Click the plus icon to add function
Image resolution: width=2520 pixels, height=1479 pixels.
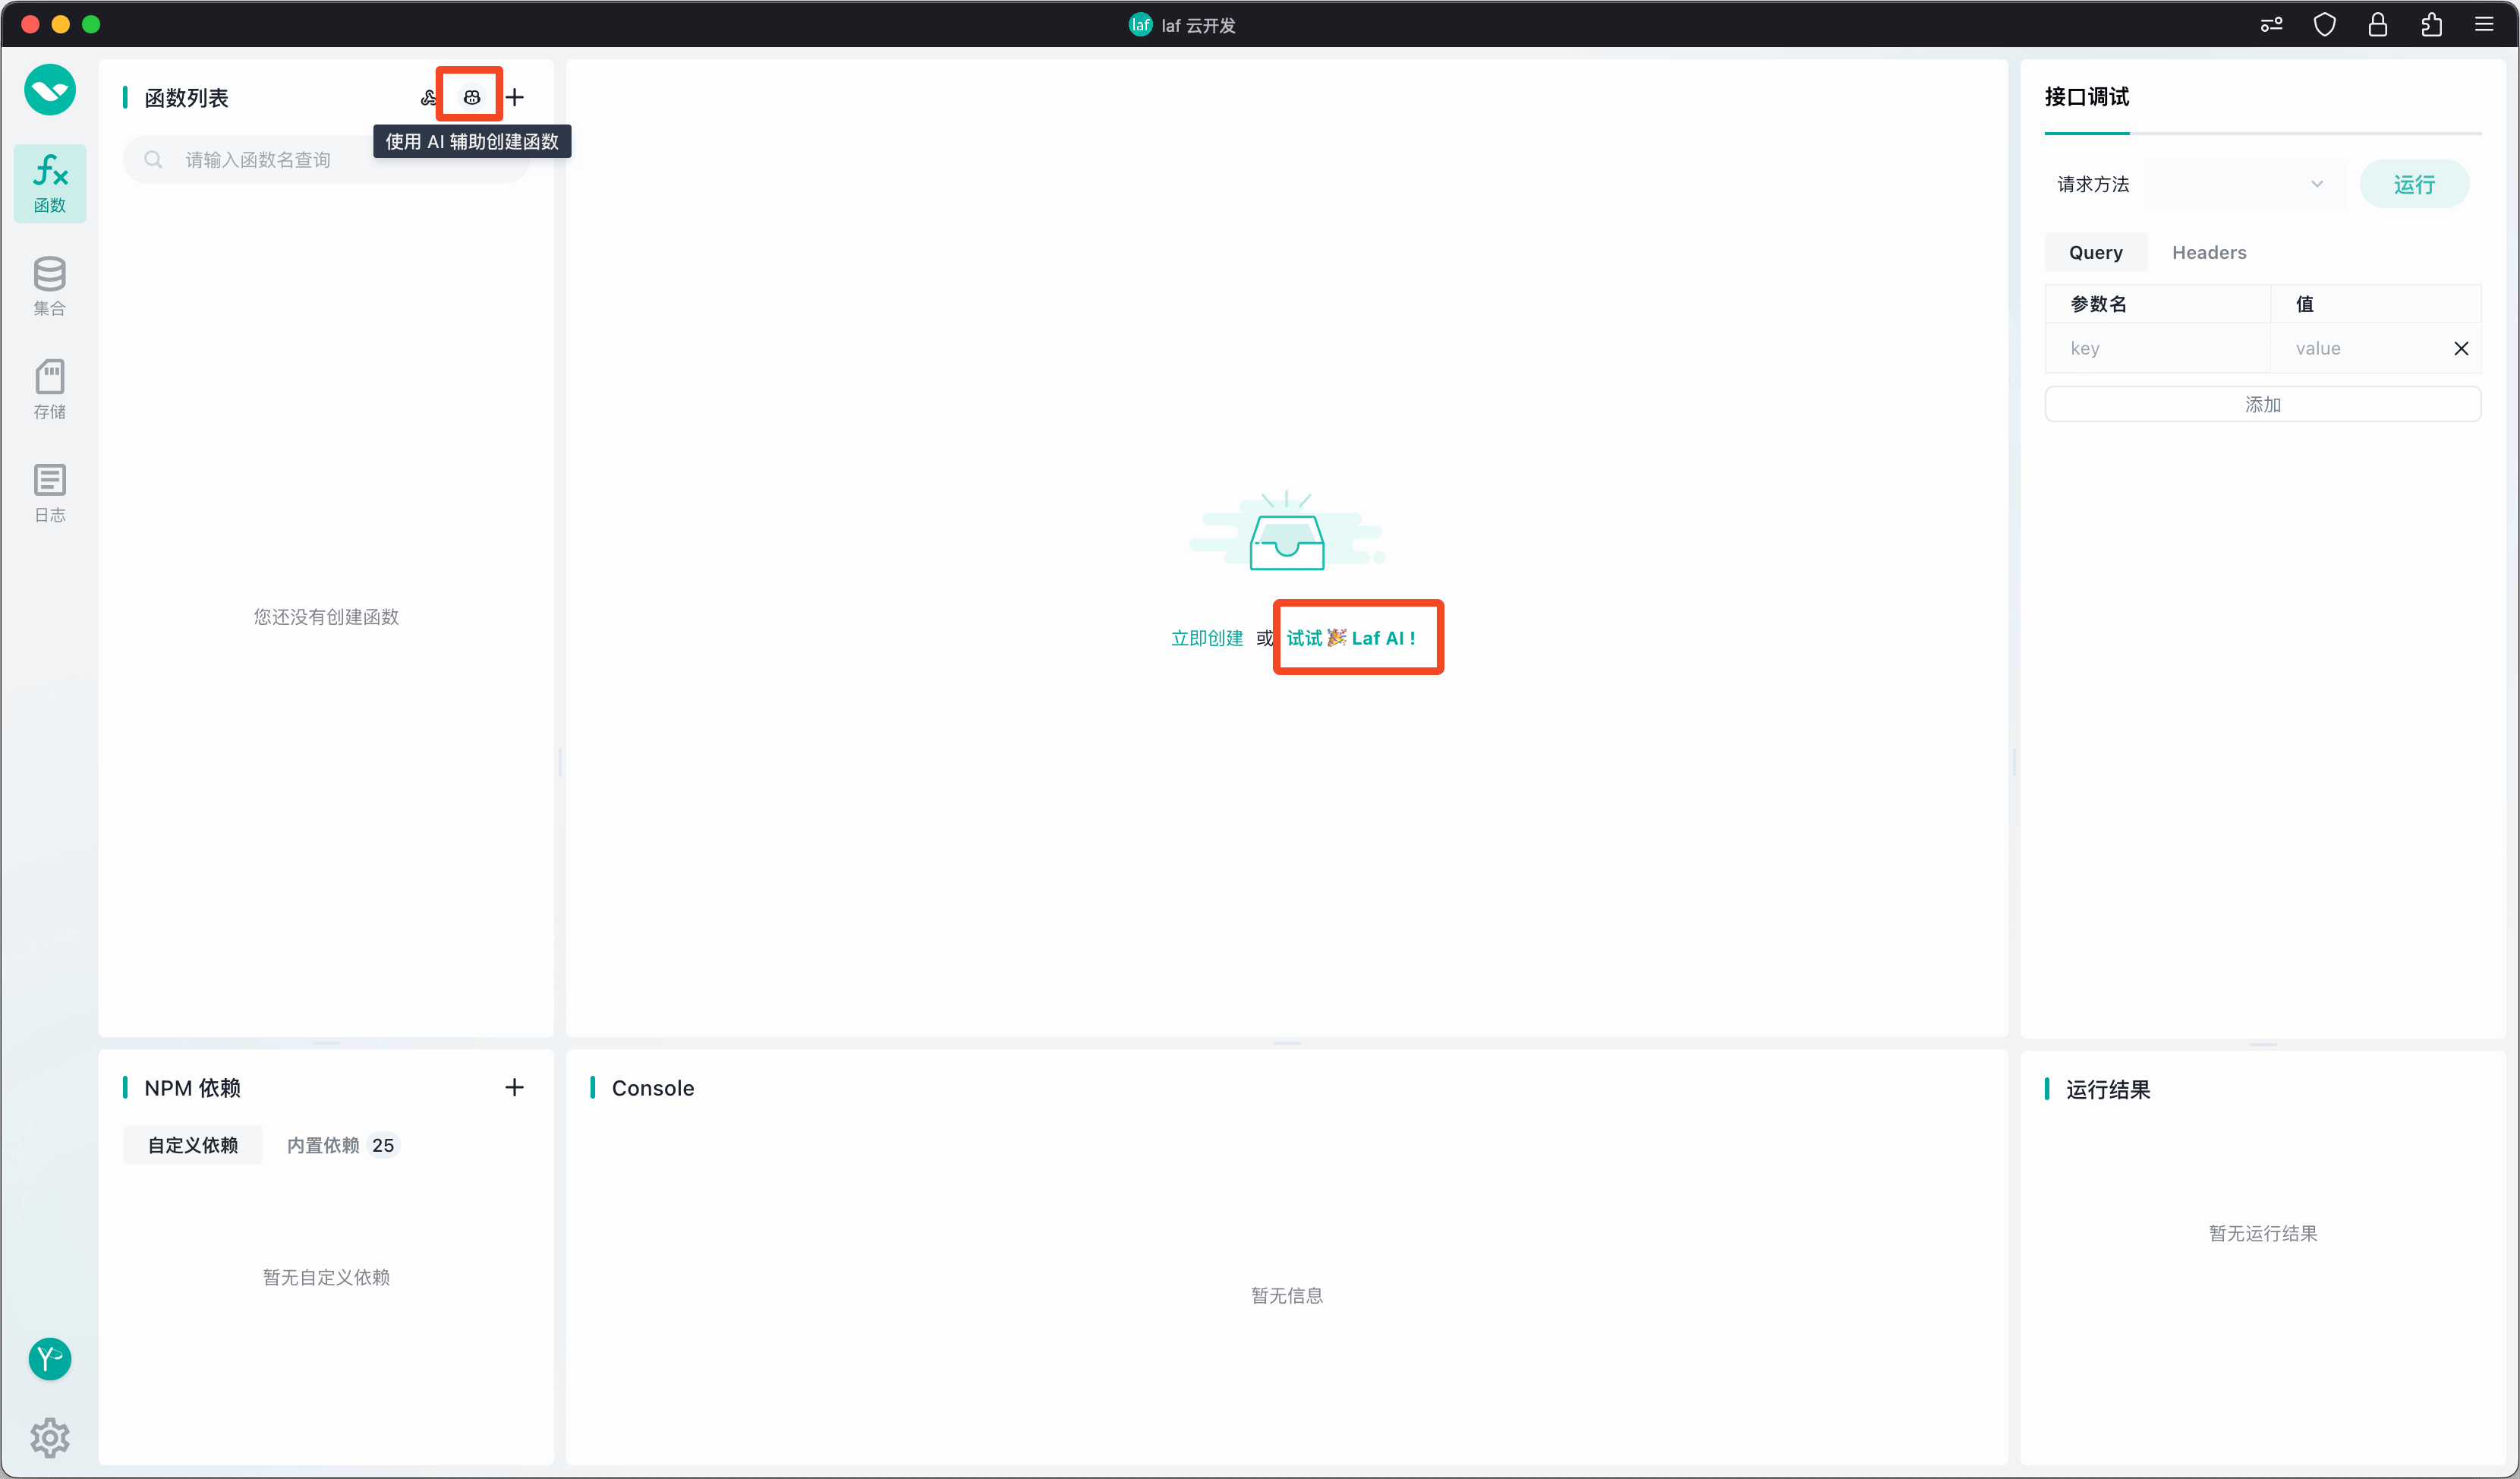point(515,97)
